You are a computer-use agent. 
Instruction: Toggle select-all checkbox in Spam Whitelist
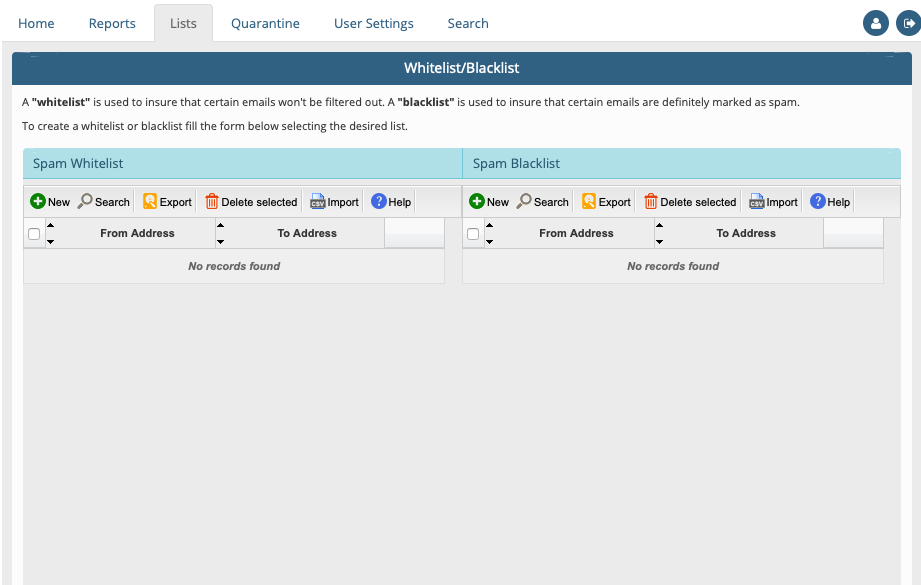34,234
